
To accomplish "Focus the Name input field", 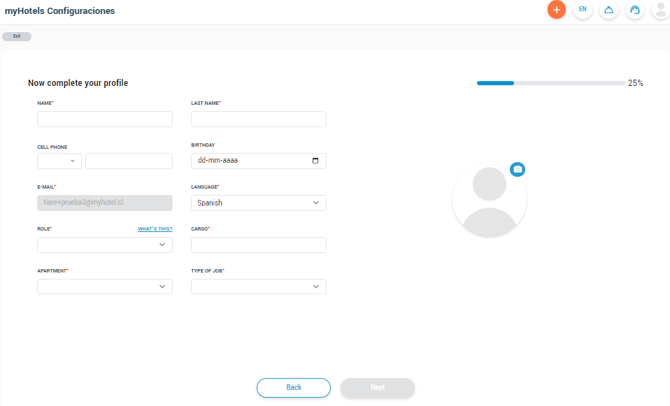I will (x=105, y=119).
